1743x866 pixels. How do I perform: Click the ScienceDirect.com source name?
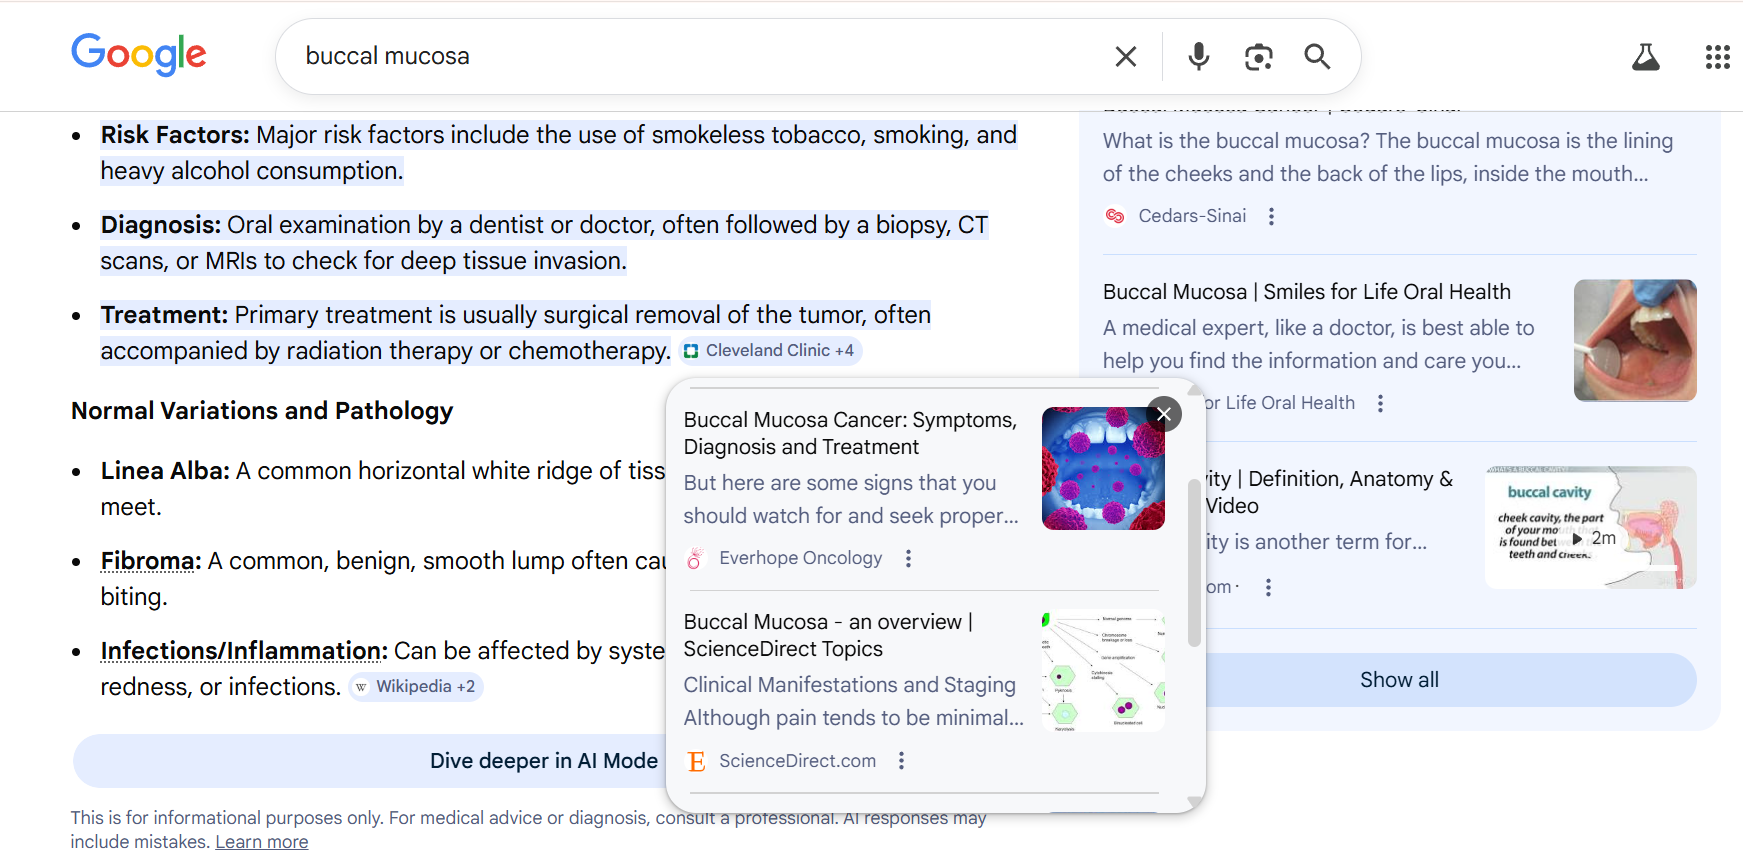[798, 761]
